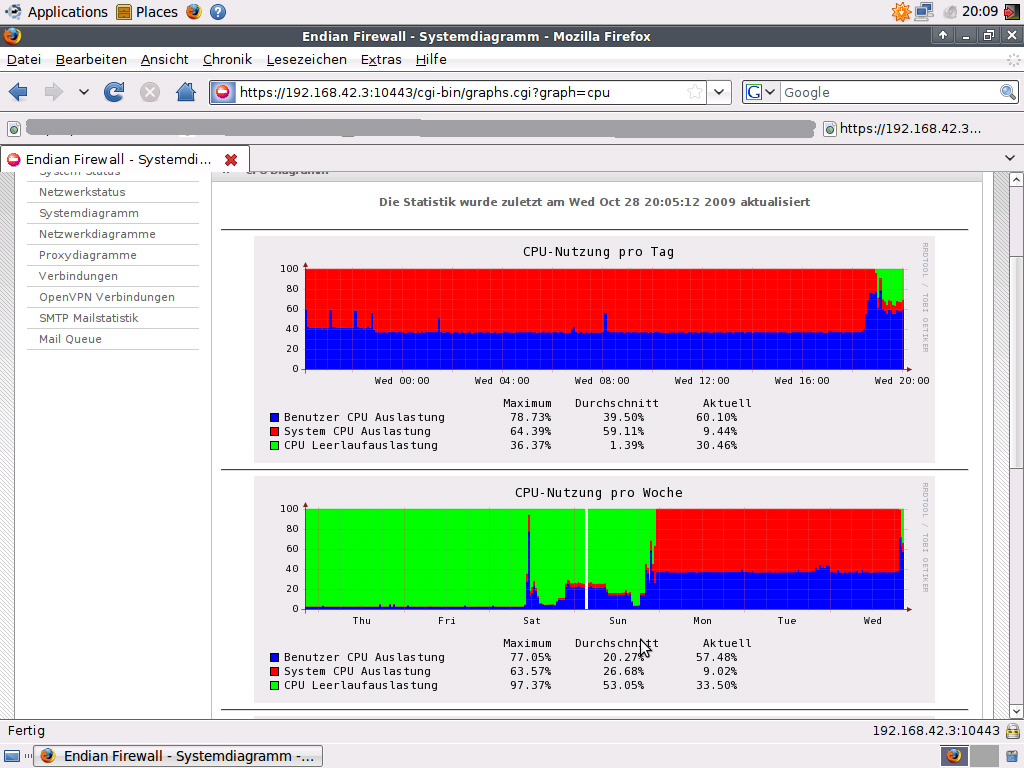Screen dimensions: 1024x768
Task: Click the help question mark panel icon
Action: [218, 12]
